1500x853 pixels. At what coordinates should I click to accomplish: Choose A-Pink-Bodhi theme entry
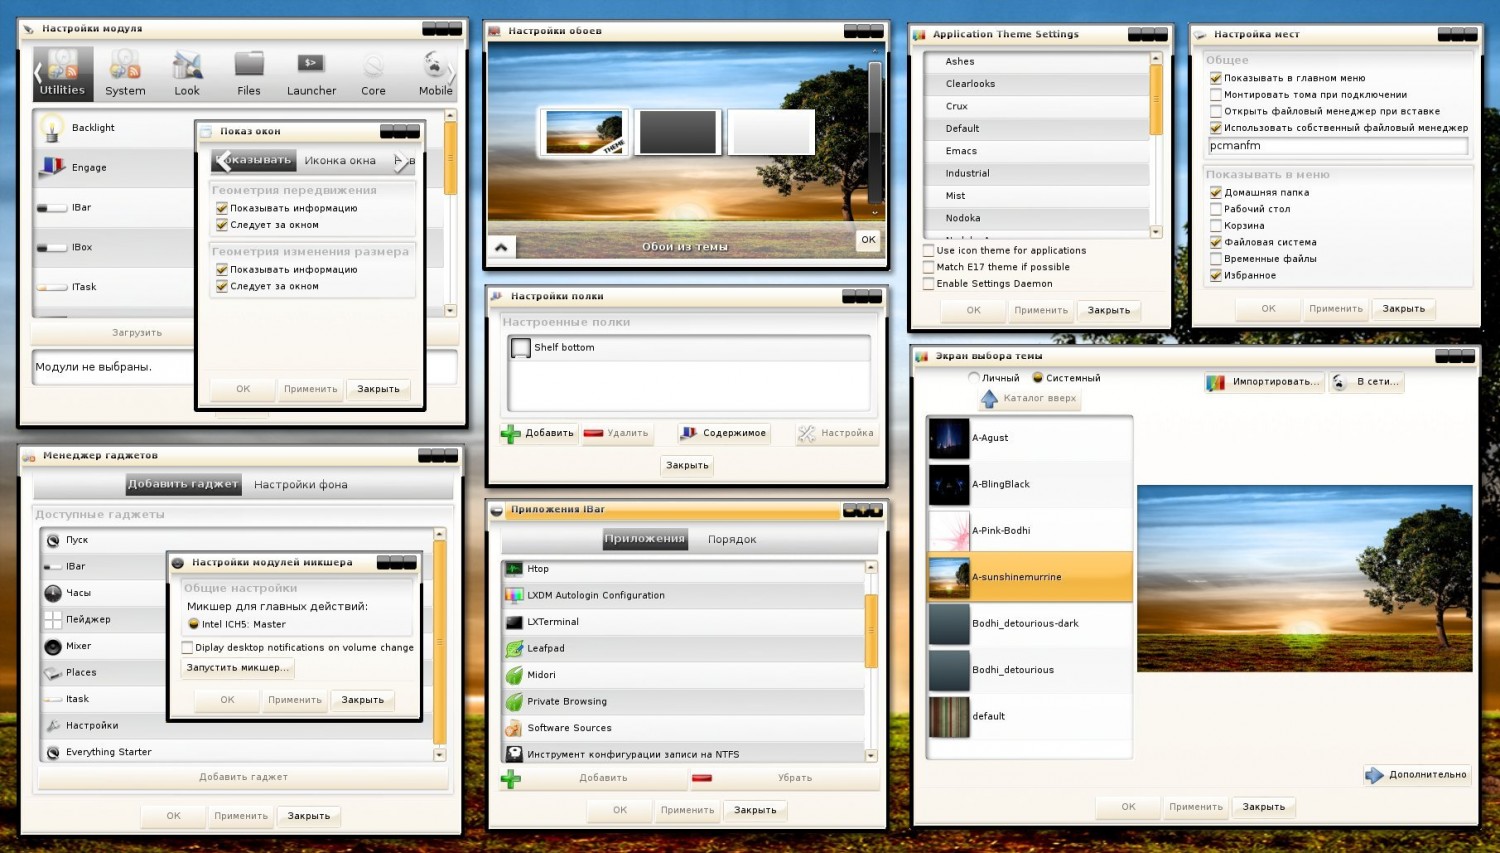click(1030, 531)
